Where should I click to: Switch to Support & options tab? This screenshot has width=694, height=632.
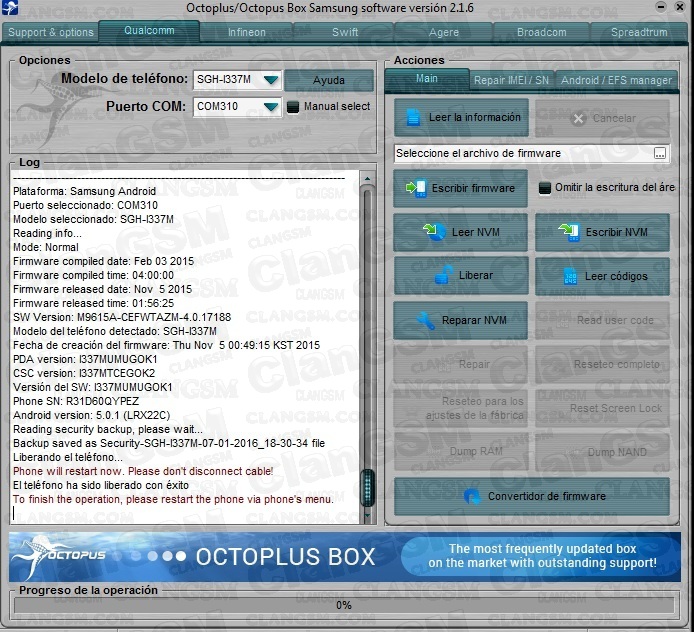click(x=50, y=32)
